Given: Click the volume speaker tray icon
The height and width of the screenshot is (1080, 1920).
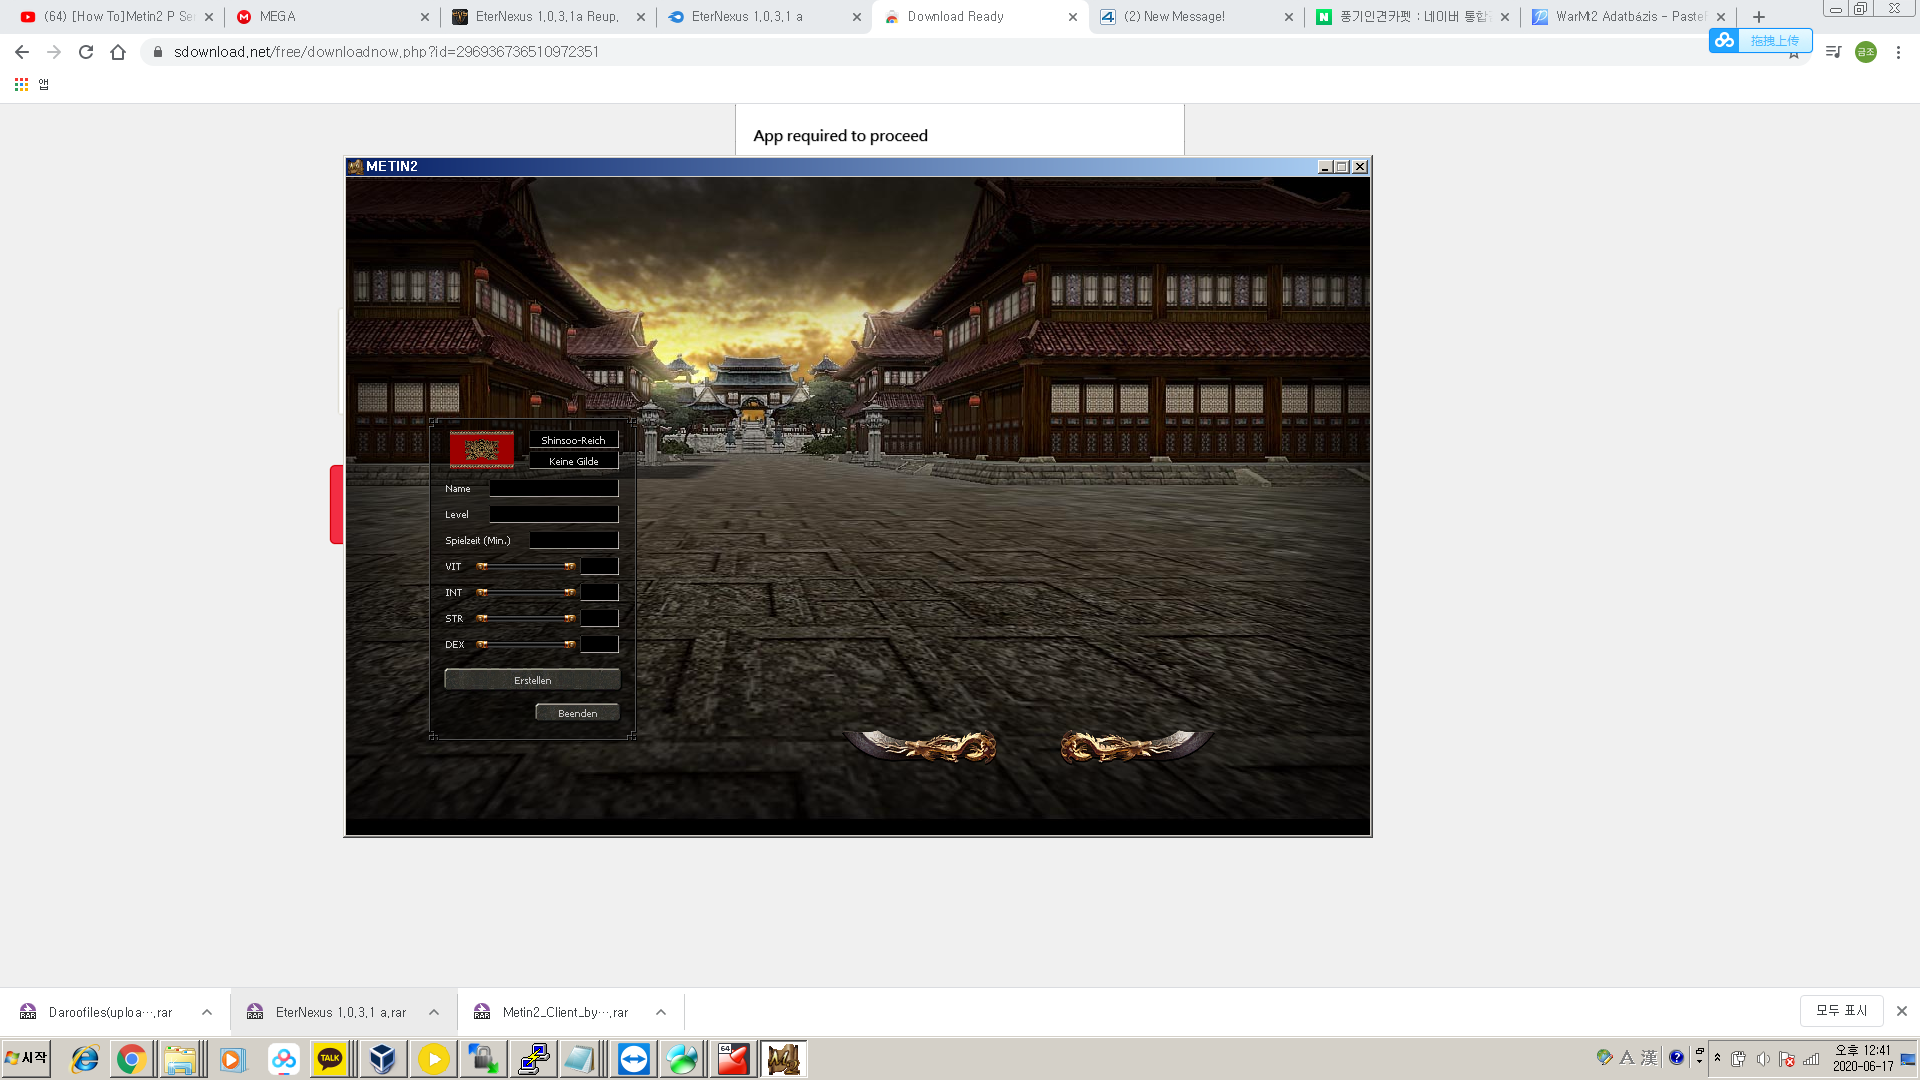Looking at the screenshot, I should [1763, 1059].
